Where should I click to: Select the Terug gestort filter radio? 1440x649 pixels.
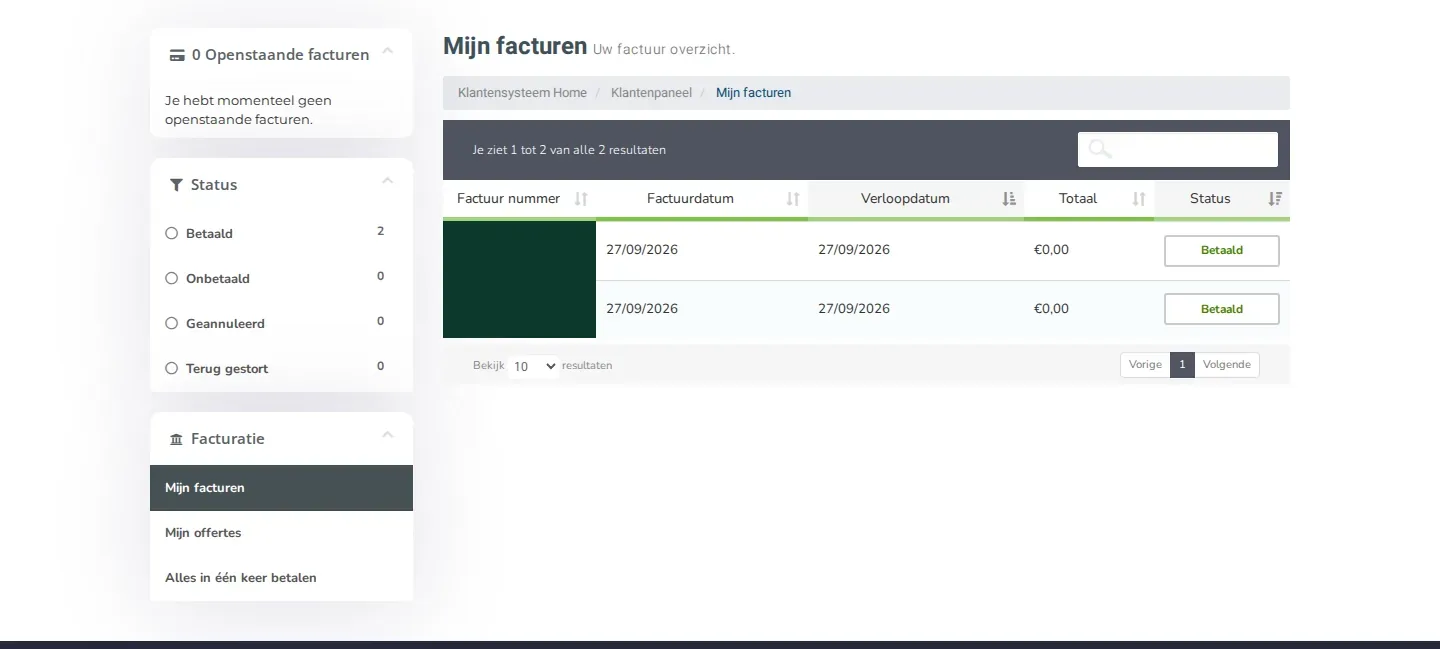tap(171, 368)
